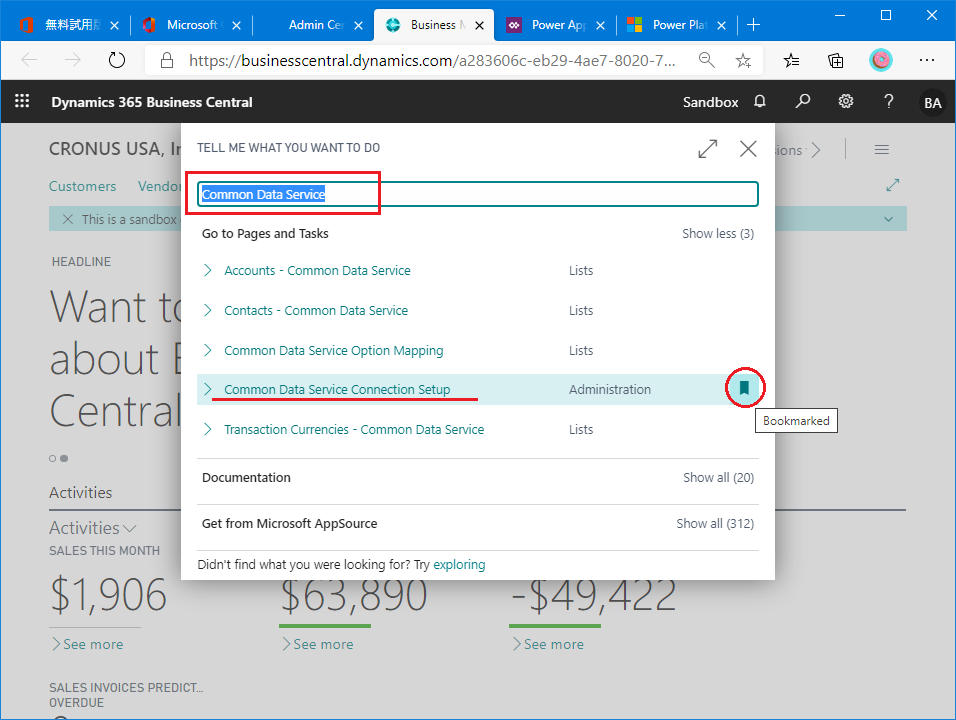The image size is (956, 720).
Task: Close the Power Apps browser tab
Action: (601, 25)
